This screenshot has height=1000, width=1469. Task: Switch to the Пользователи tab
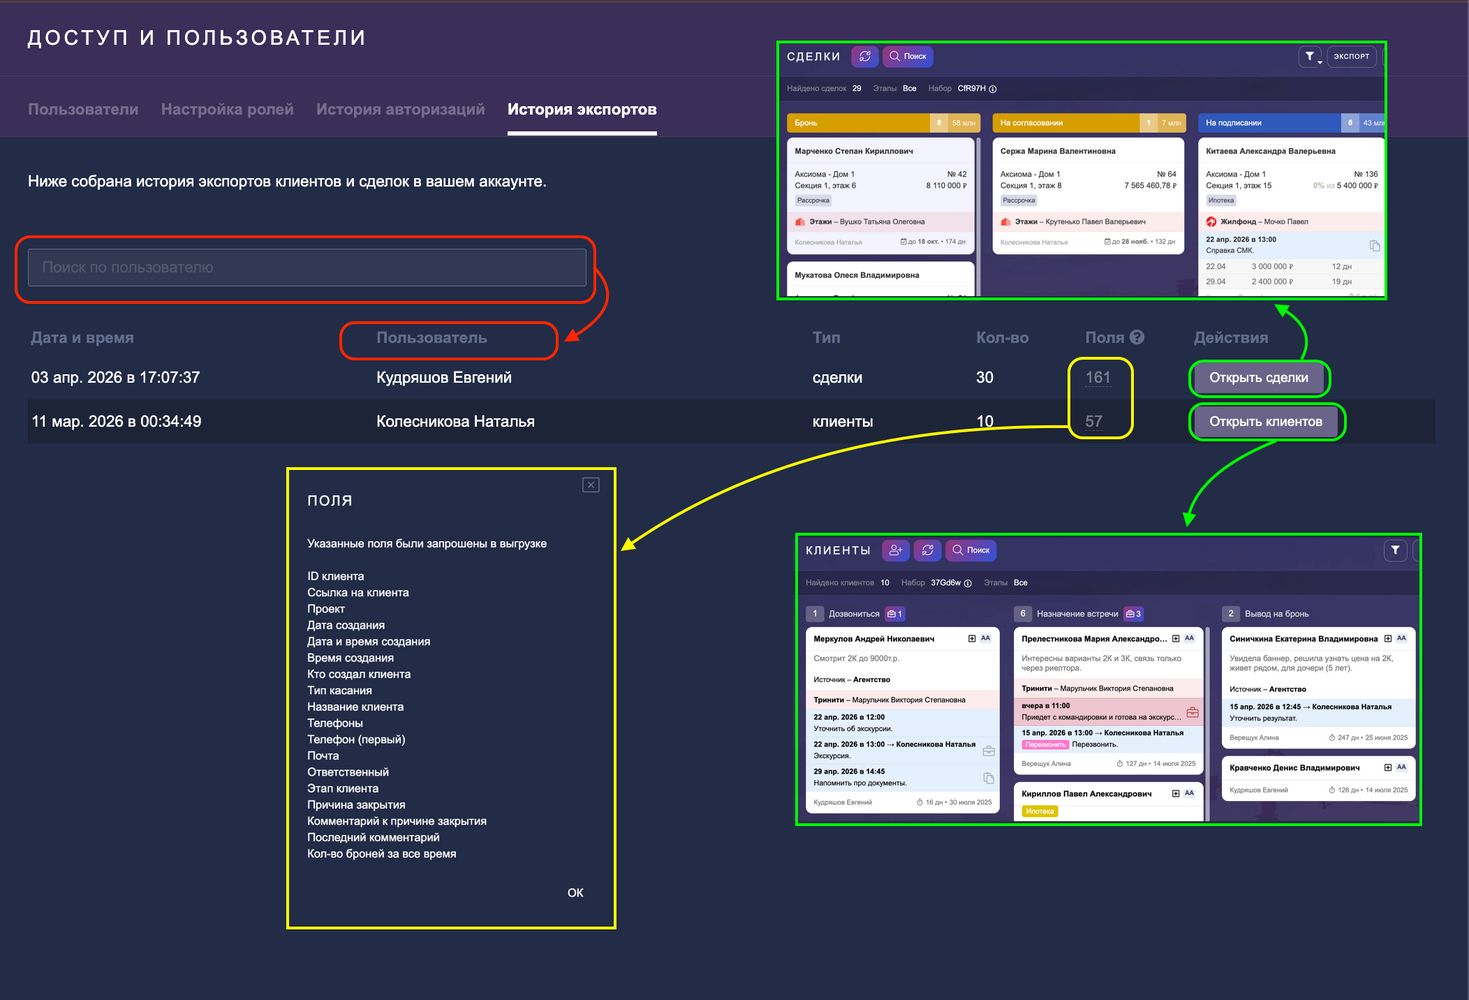click(83, 110)
